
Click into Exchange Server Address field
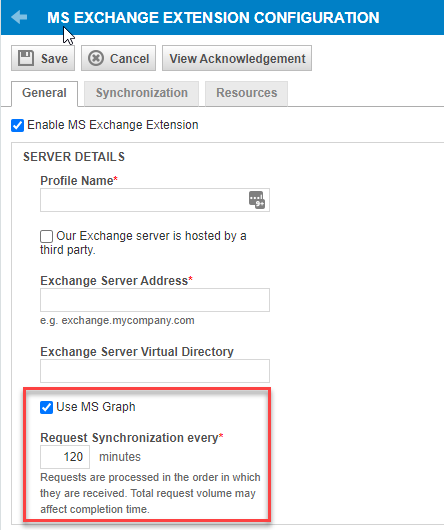[x=155, y=300]
